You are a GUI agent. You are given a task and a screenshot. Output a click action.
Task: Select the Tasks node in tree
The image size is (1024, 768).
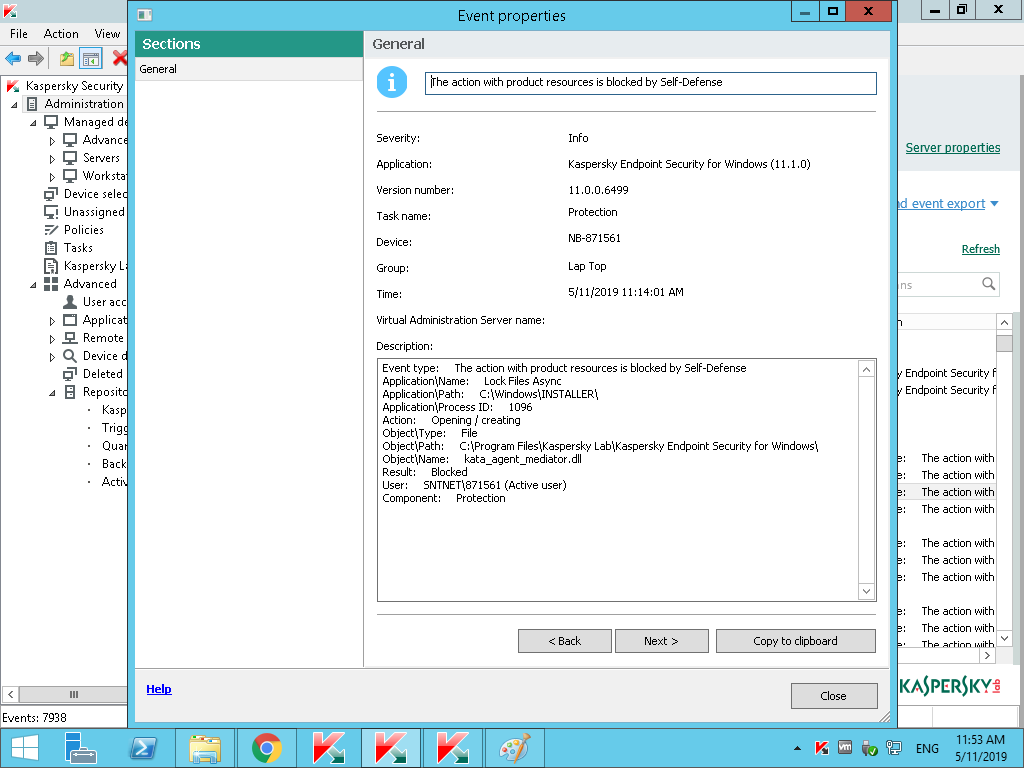point(78,248)
